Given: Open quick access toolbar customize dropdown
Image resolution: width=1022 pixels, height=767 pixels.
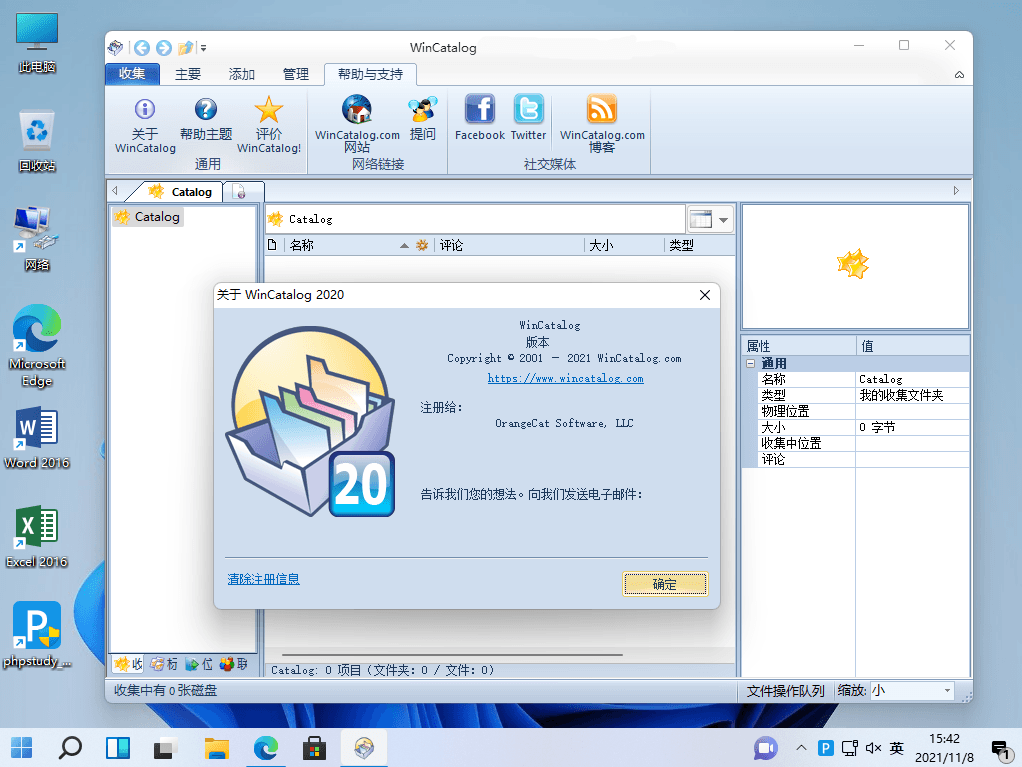Looking at the screenshot, I should [203, 48].
